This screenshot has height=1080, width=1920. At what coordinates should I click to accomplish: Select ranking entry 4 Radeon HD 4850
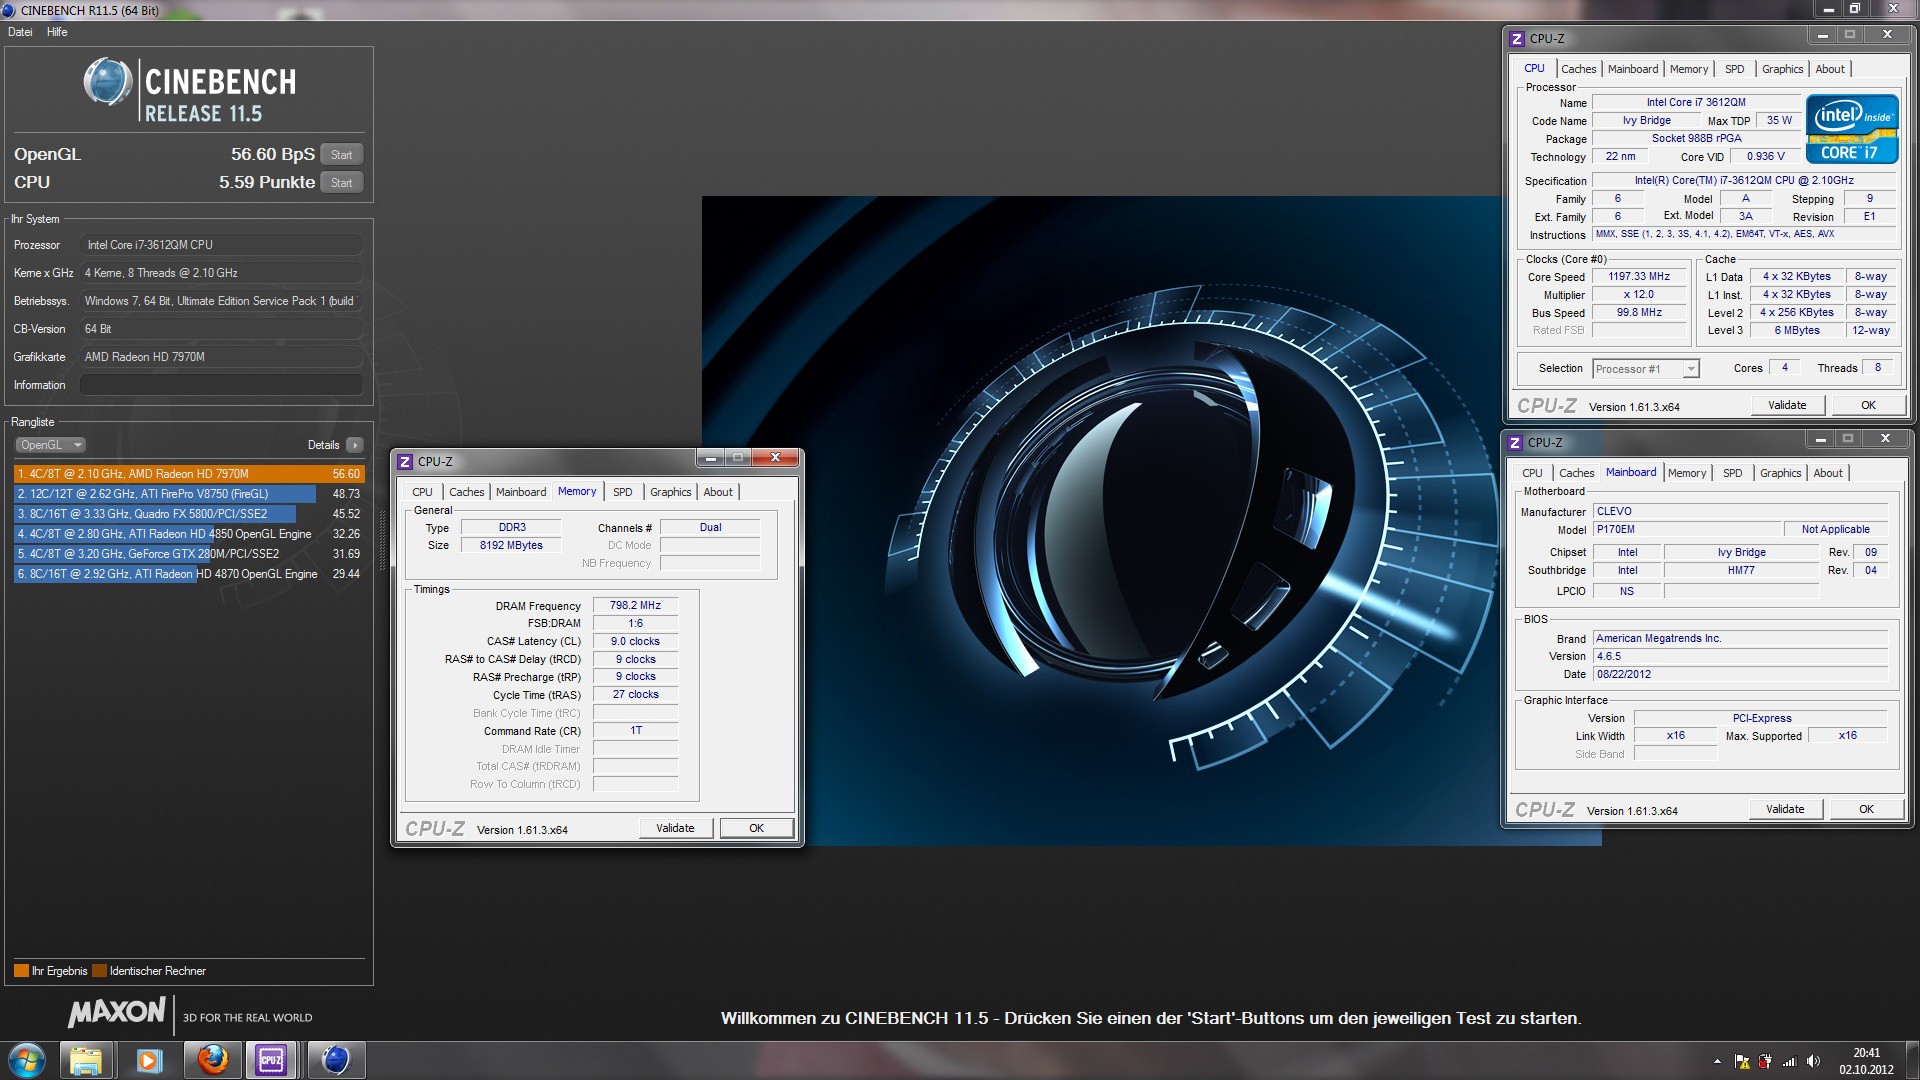coord(189,534)
